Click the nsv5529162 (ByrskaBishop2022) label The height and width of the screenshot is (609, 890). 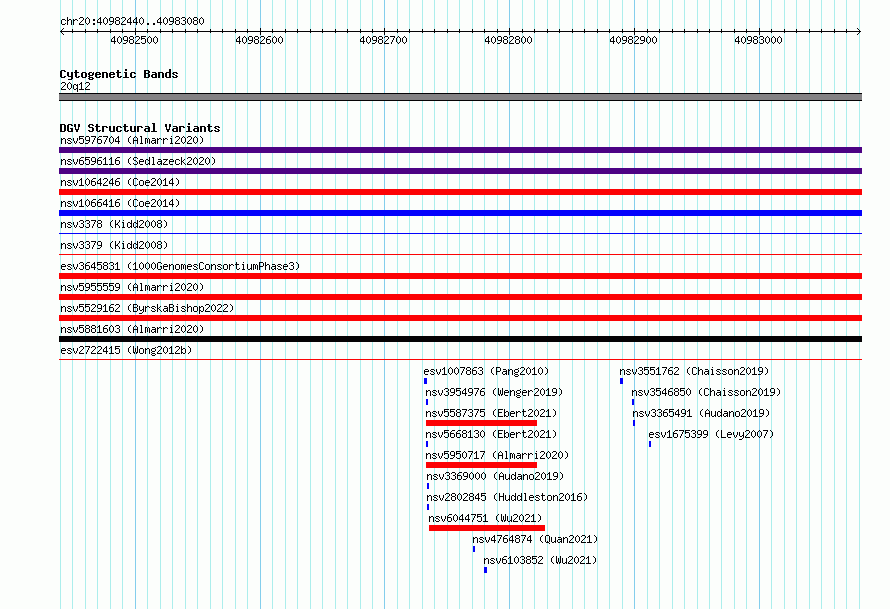click(x=147, y=308)
